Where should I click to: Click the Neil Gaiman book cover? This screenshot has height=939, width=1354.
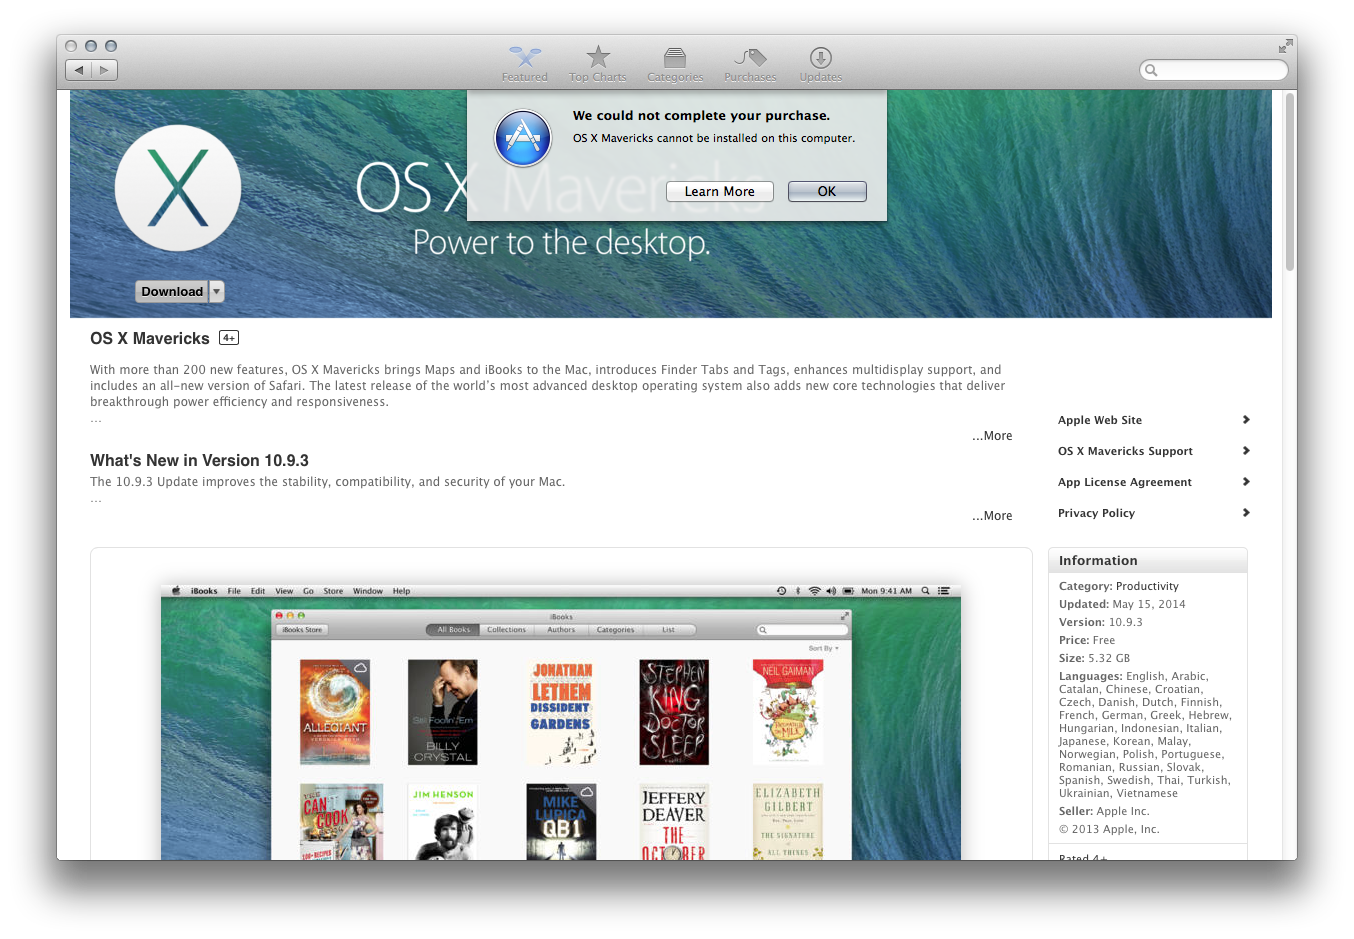pyautogui.click(x=788, y=712)
